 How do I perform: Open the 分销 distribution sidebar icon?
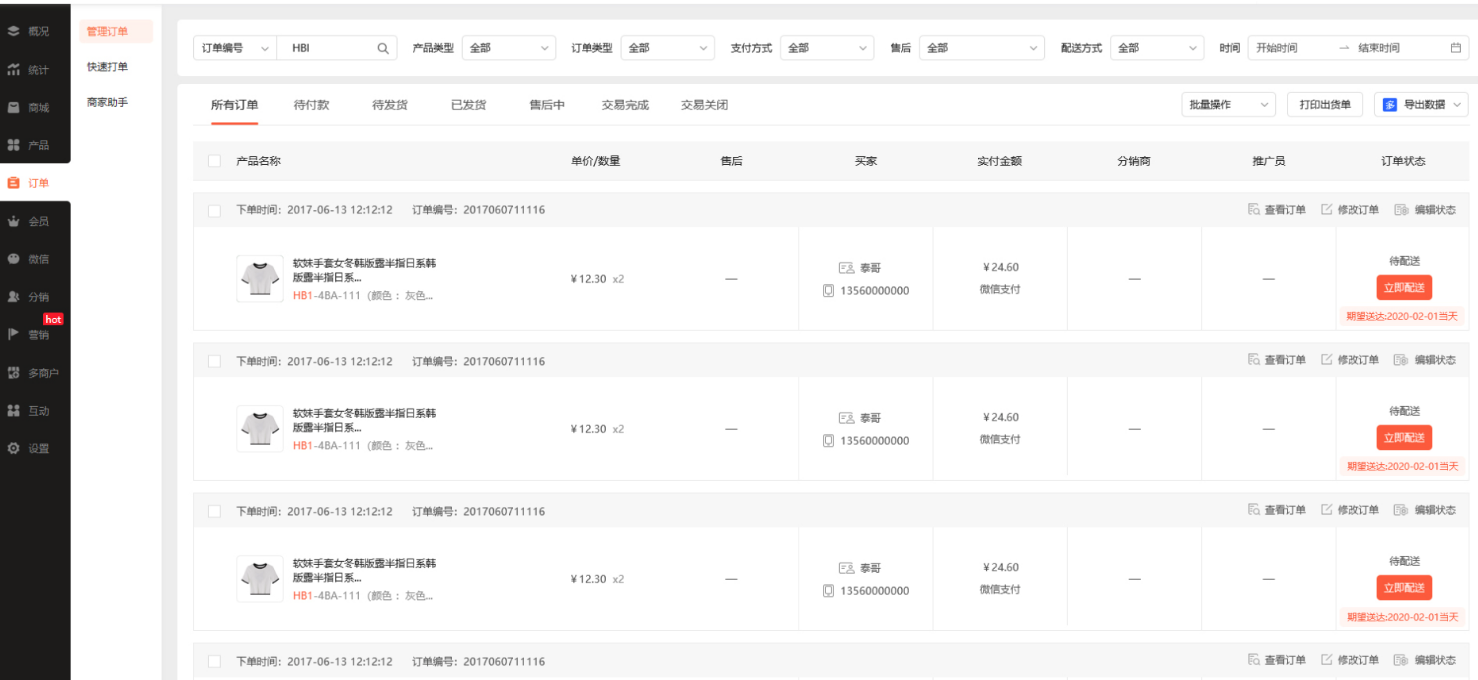(x=13, y=297)
